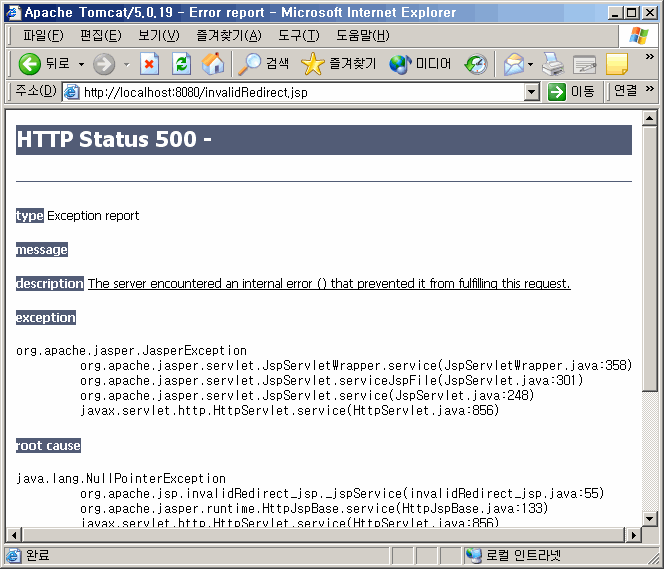Click the grayed Forward arrow button
This screenshot has width=664, height=569.
104,64
